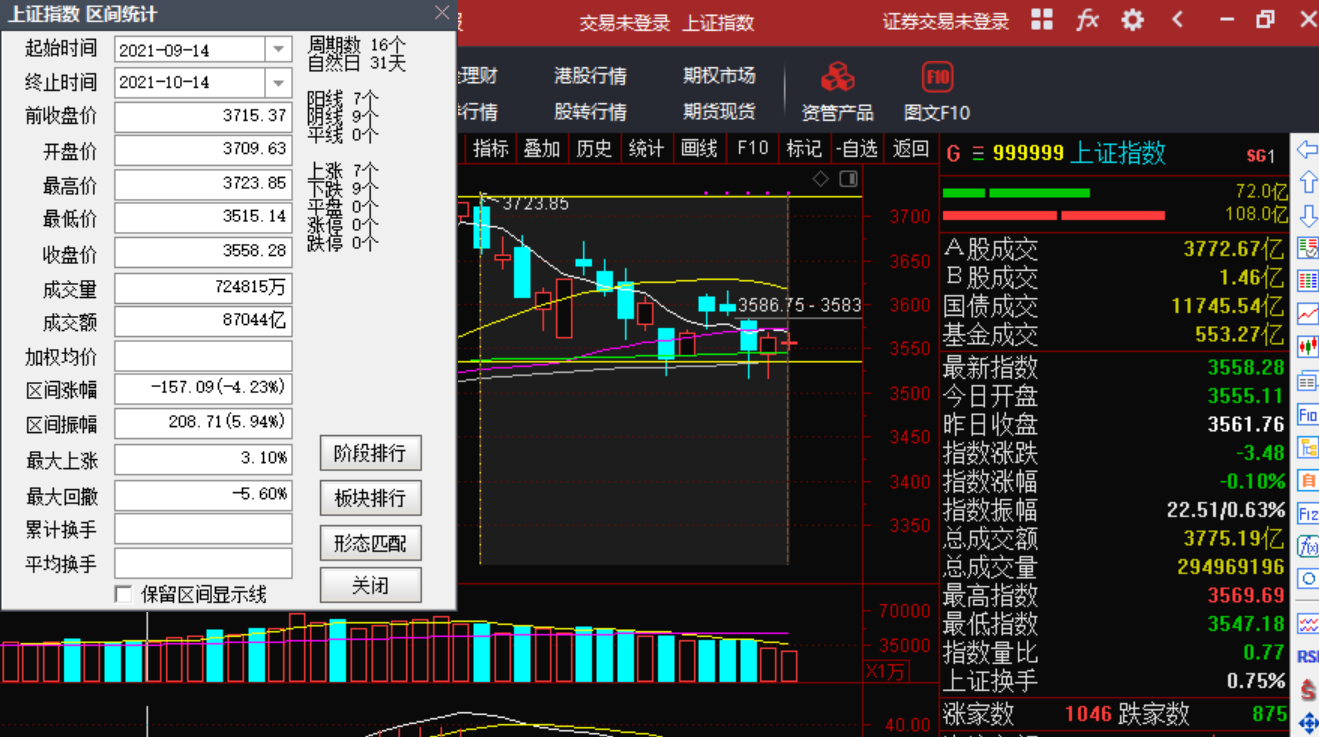1319x737 pixels.
Task: Click the 最大回撤 value field
Action: (203, 495)
